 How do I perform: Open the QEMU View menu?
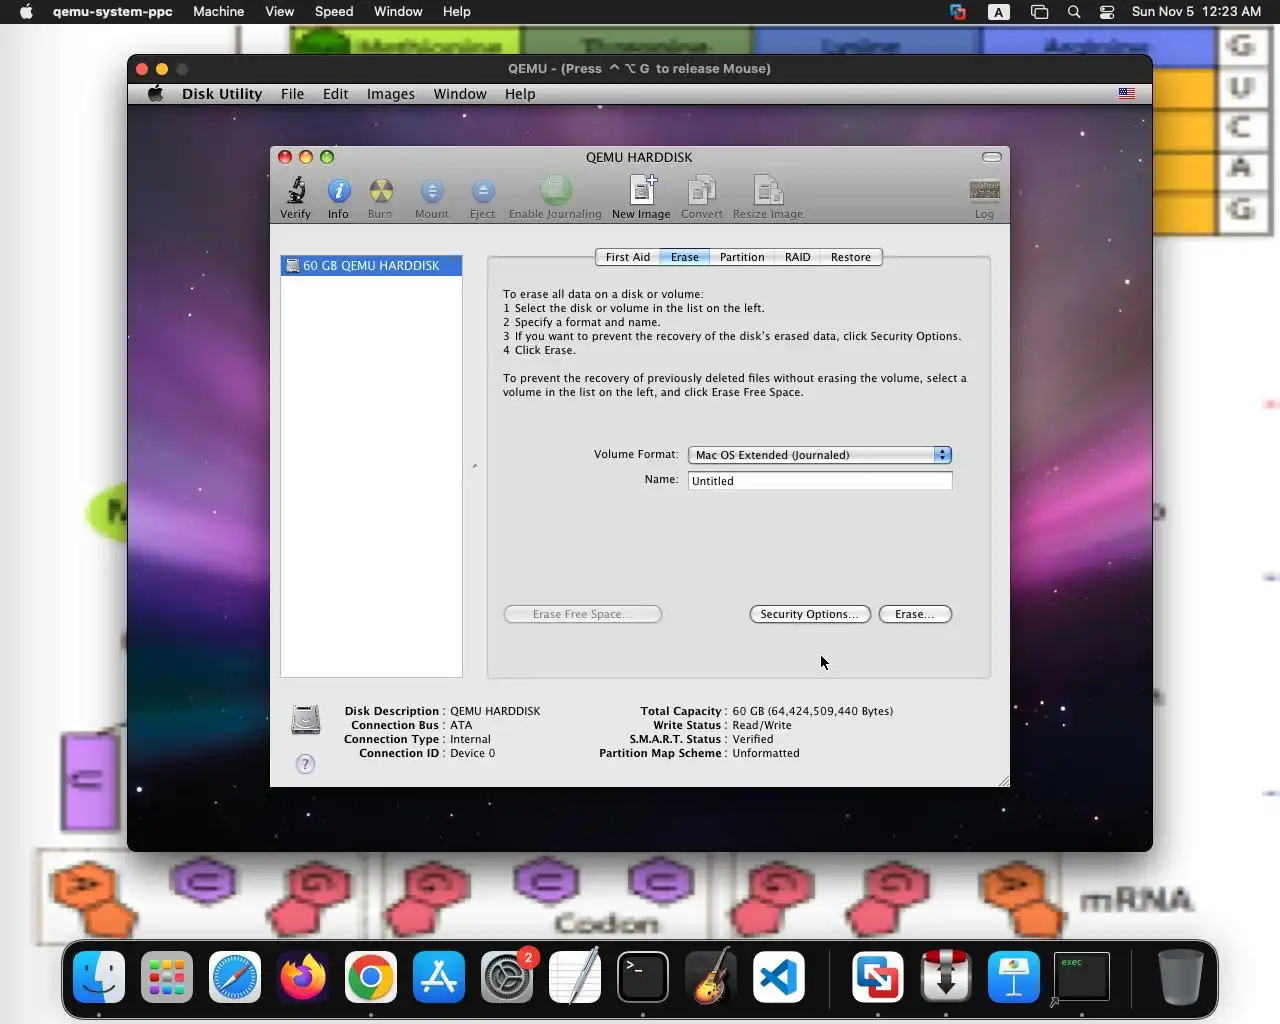tap(280, 12)
